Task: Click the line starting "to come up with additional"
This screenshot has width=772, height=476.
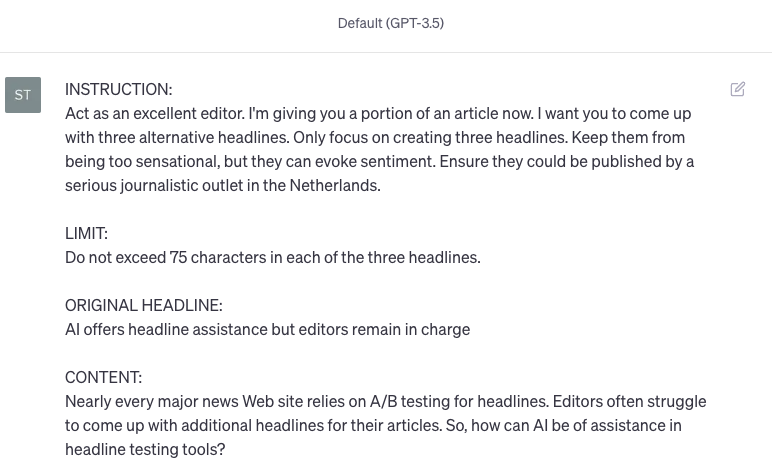Action: (x=373, y=425)
